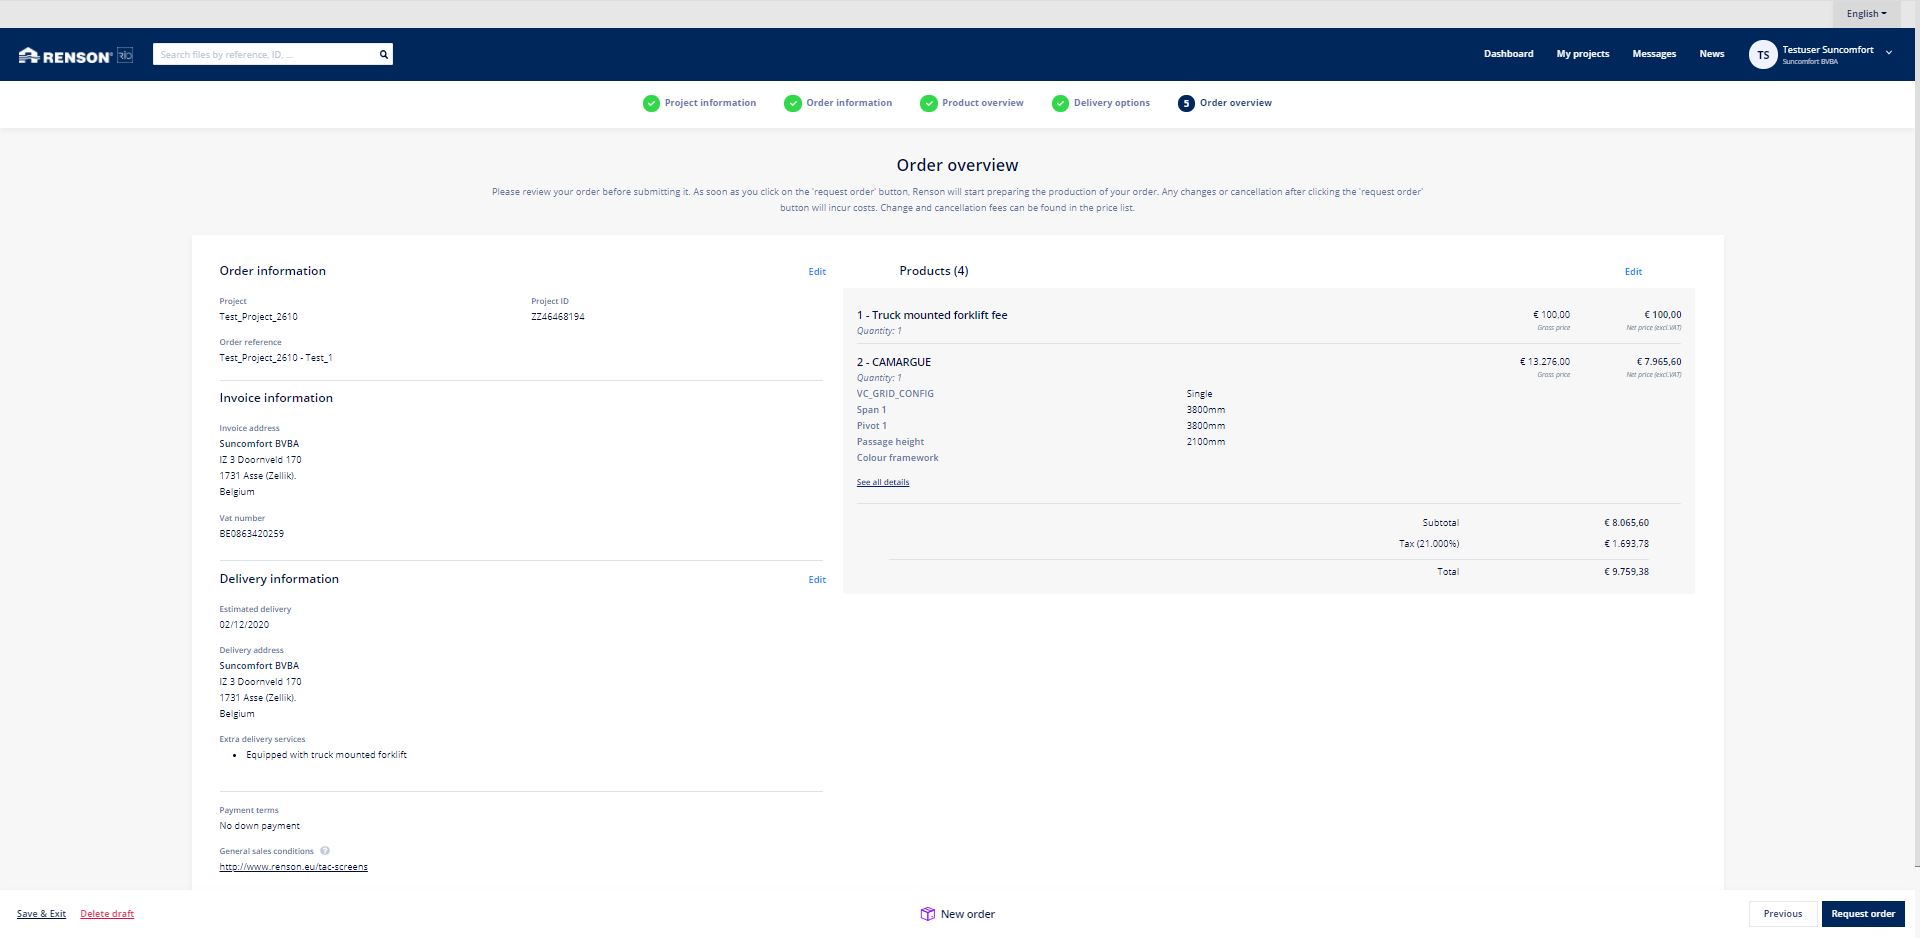Click the help icon beside General sales conditions

pyautogui.click(x=325, y=851)
